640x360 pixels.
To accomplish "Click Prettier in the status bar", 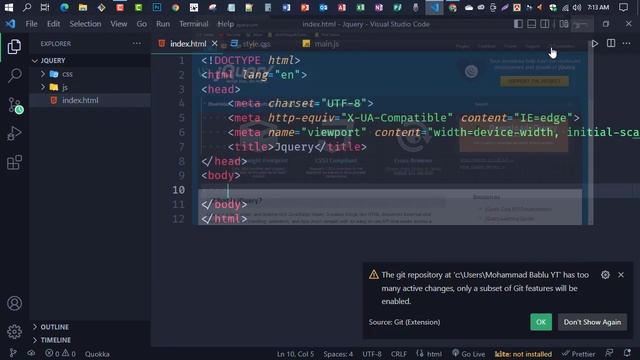I will (x=578, y=353).
